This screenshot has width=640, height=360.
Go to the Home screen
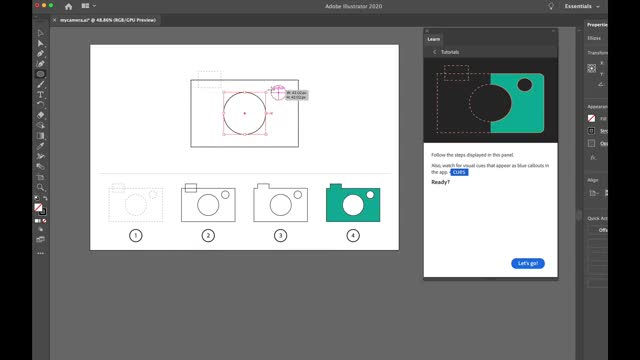[x=68, y=6]
